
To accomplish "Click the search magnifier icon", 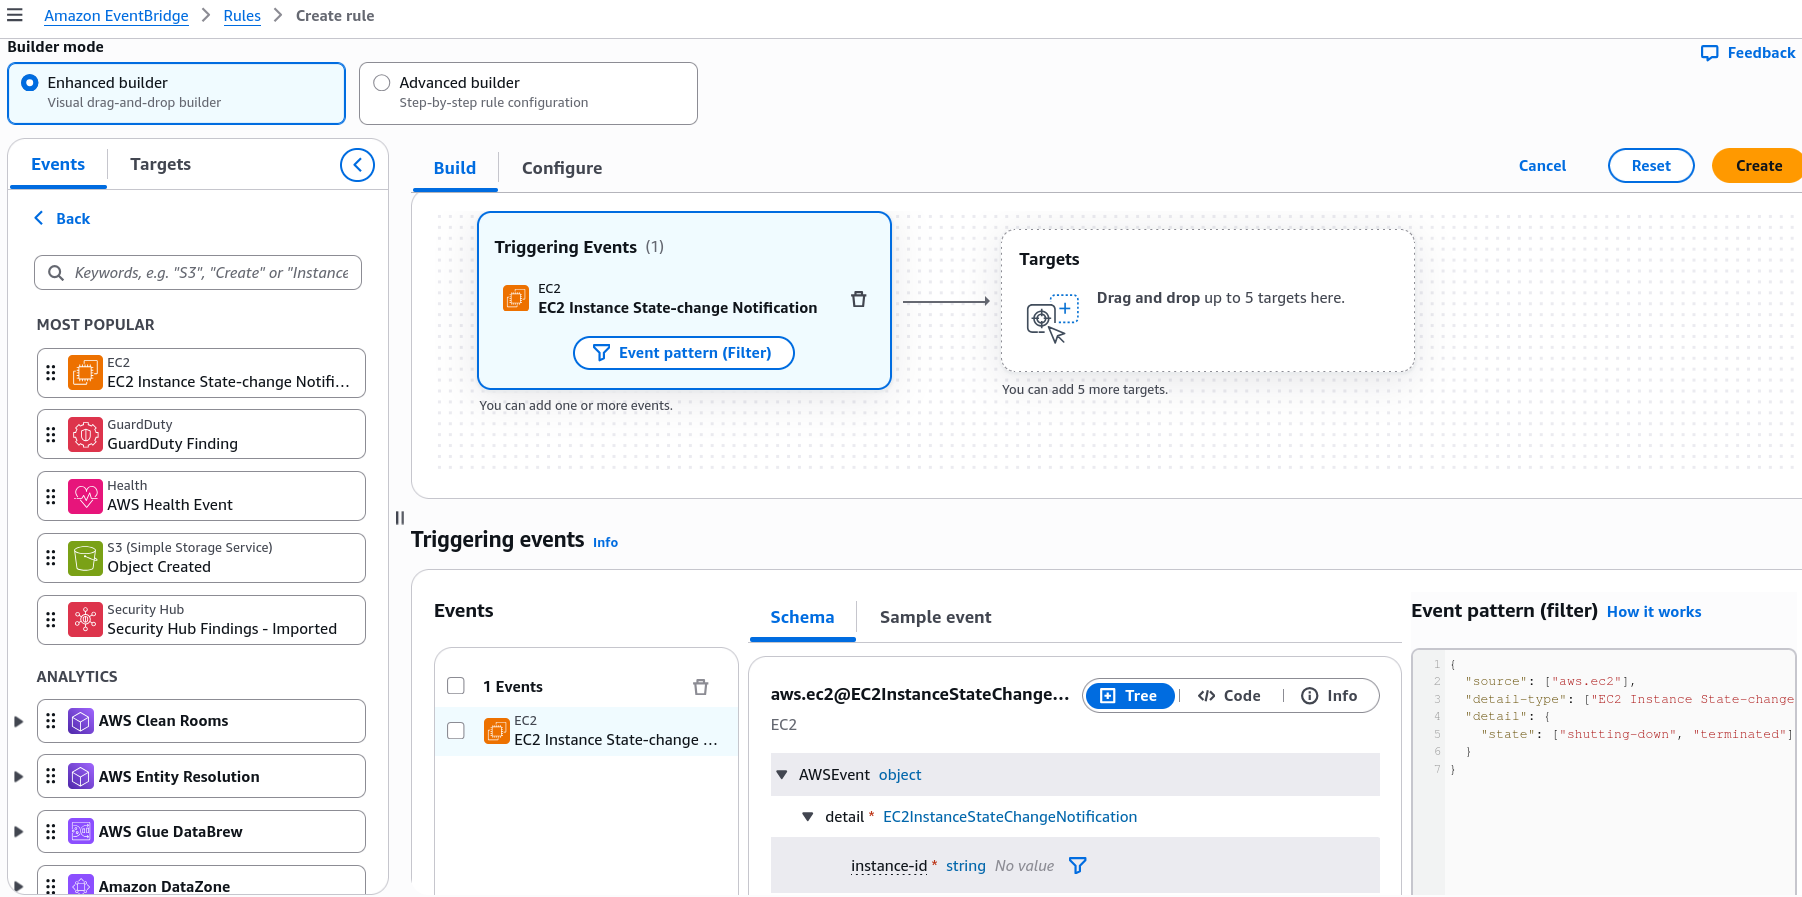I will point(56,273).
